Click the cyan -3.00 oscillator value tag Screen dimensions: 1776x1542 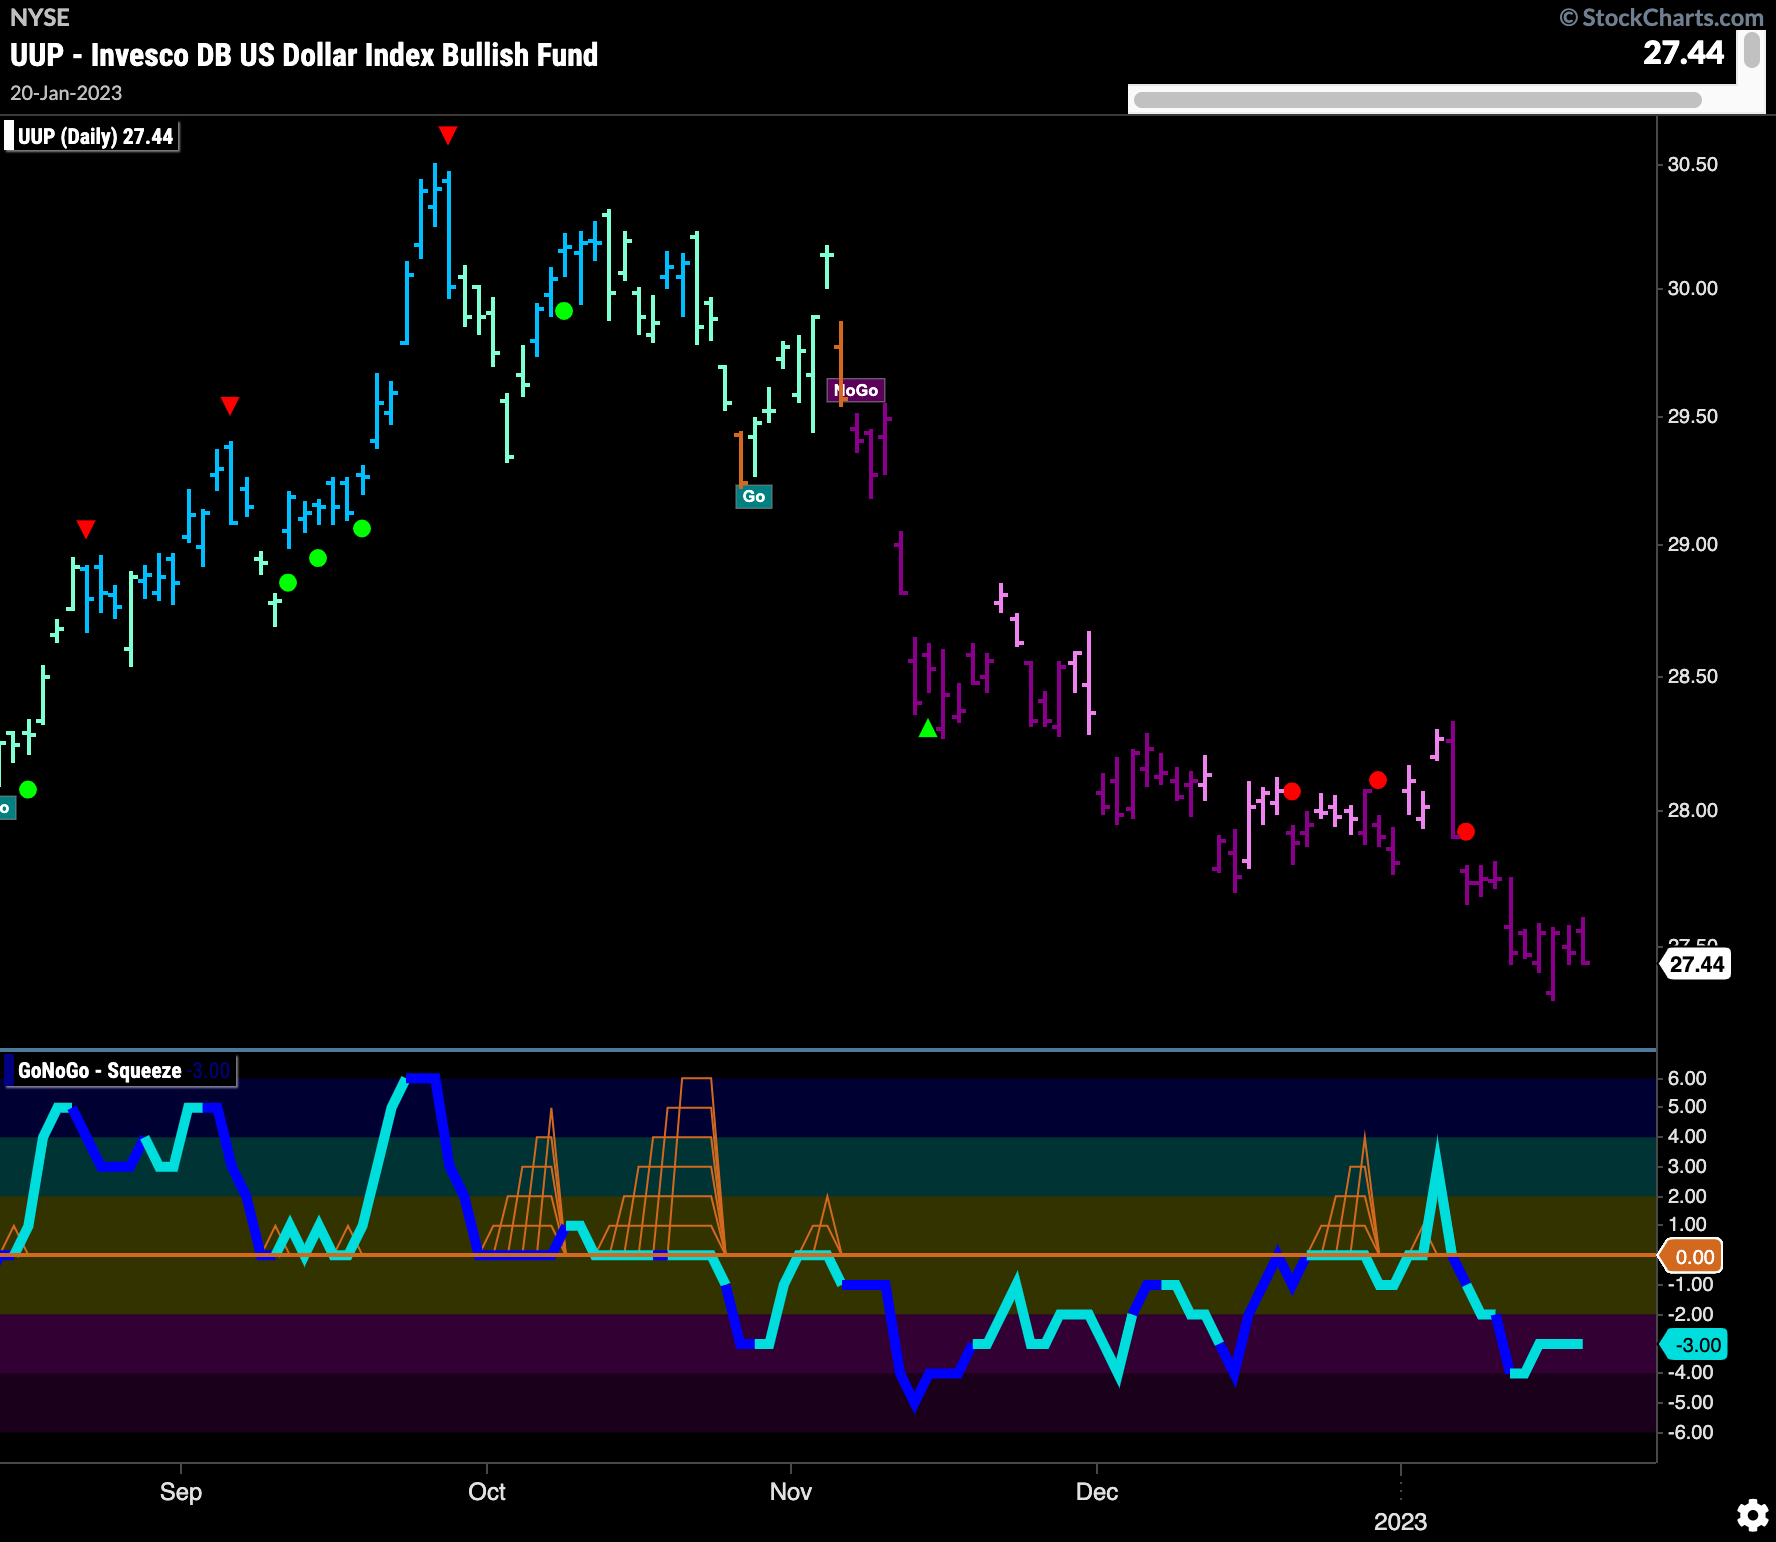pyautogui.click(x=1694, y=1345)
